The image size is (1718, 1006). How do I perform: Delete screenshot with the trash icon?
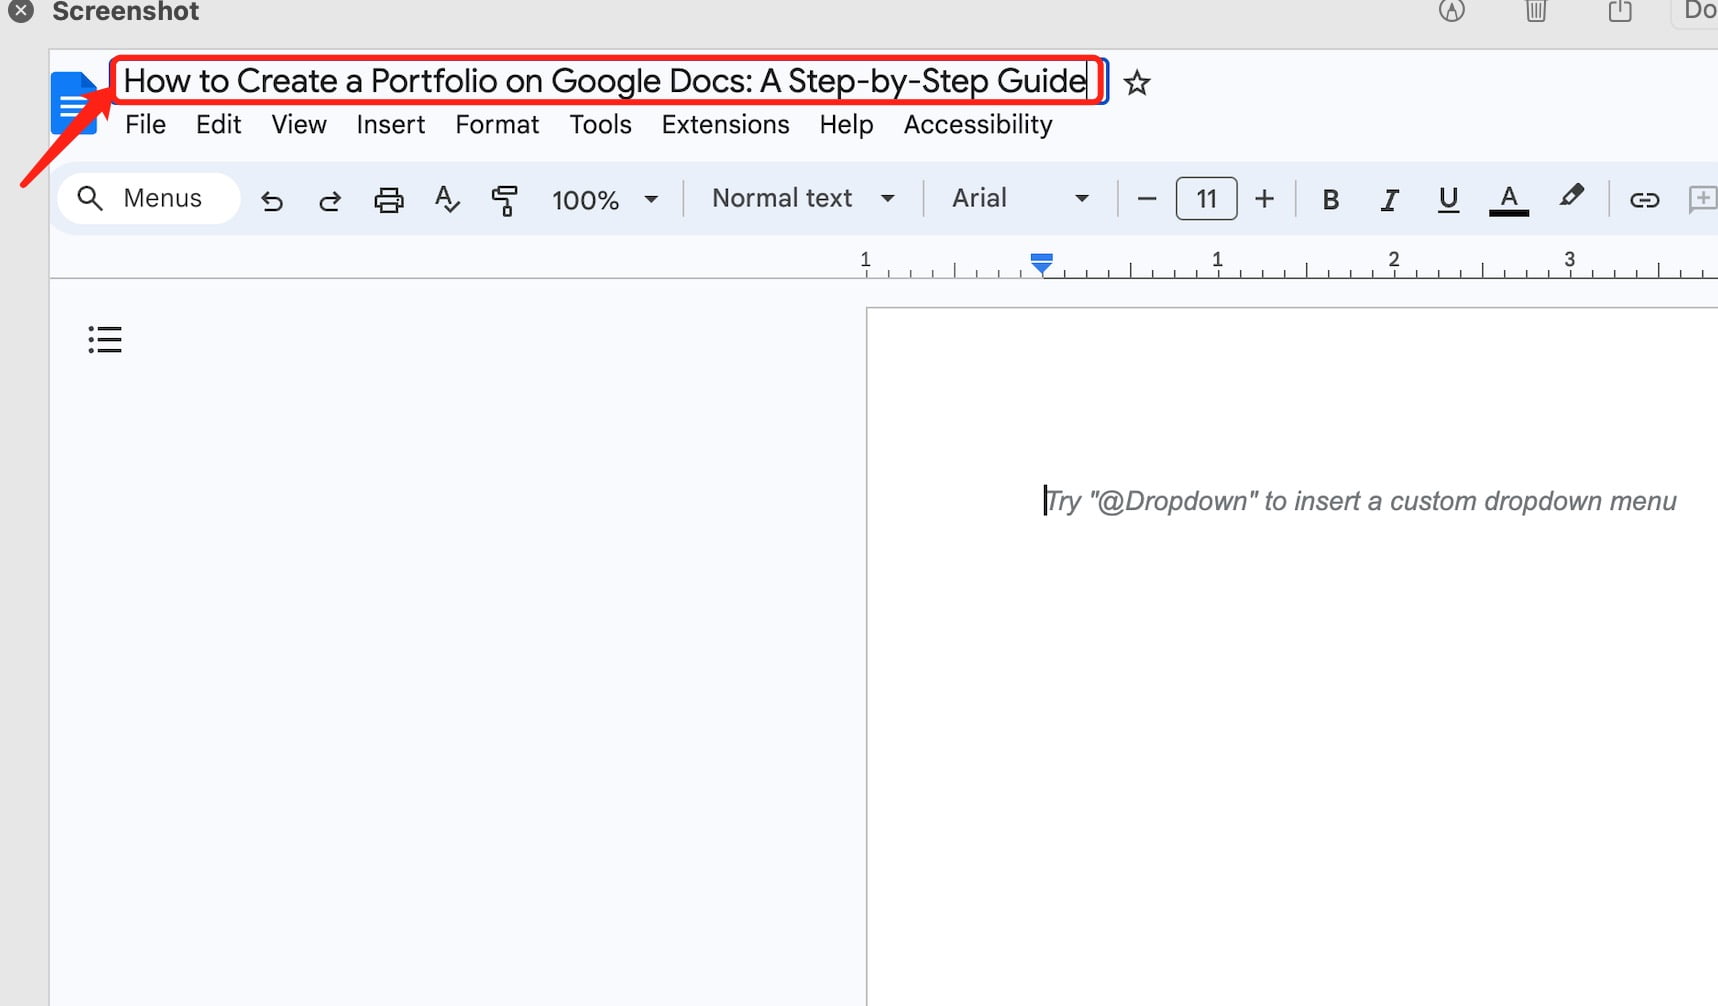click(1536, 11)
